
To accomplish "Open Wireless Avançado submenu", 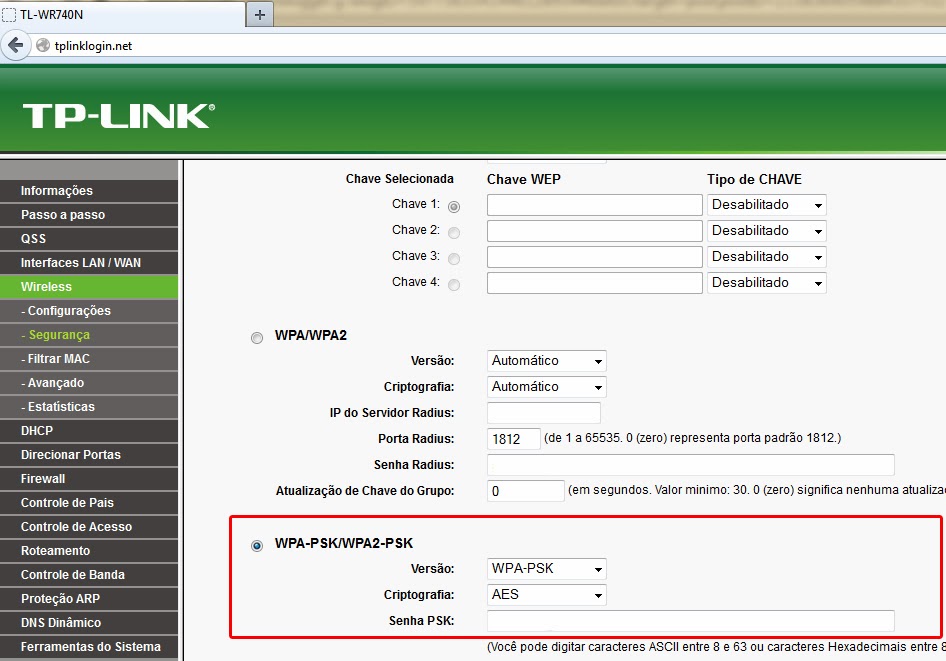I will (89, 383).
